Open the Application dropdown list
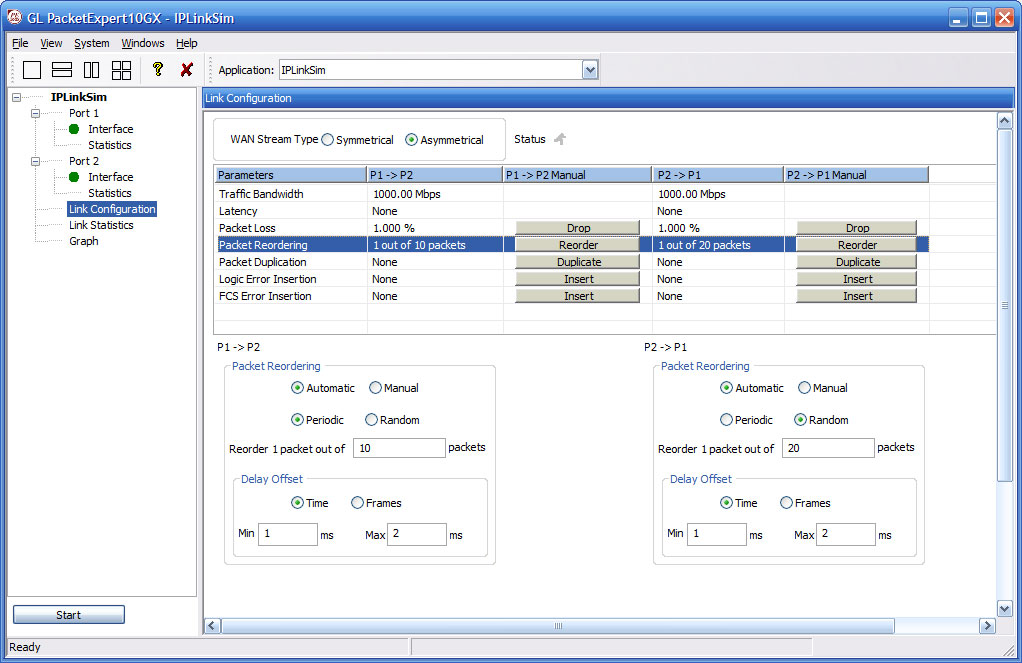This screenshot has width=1022, height=663. (x=590, y=70)
